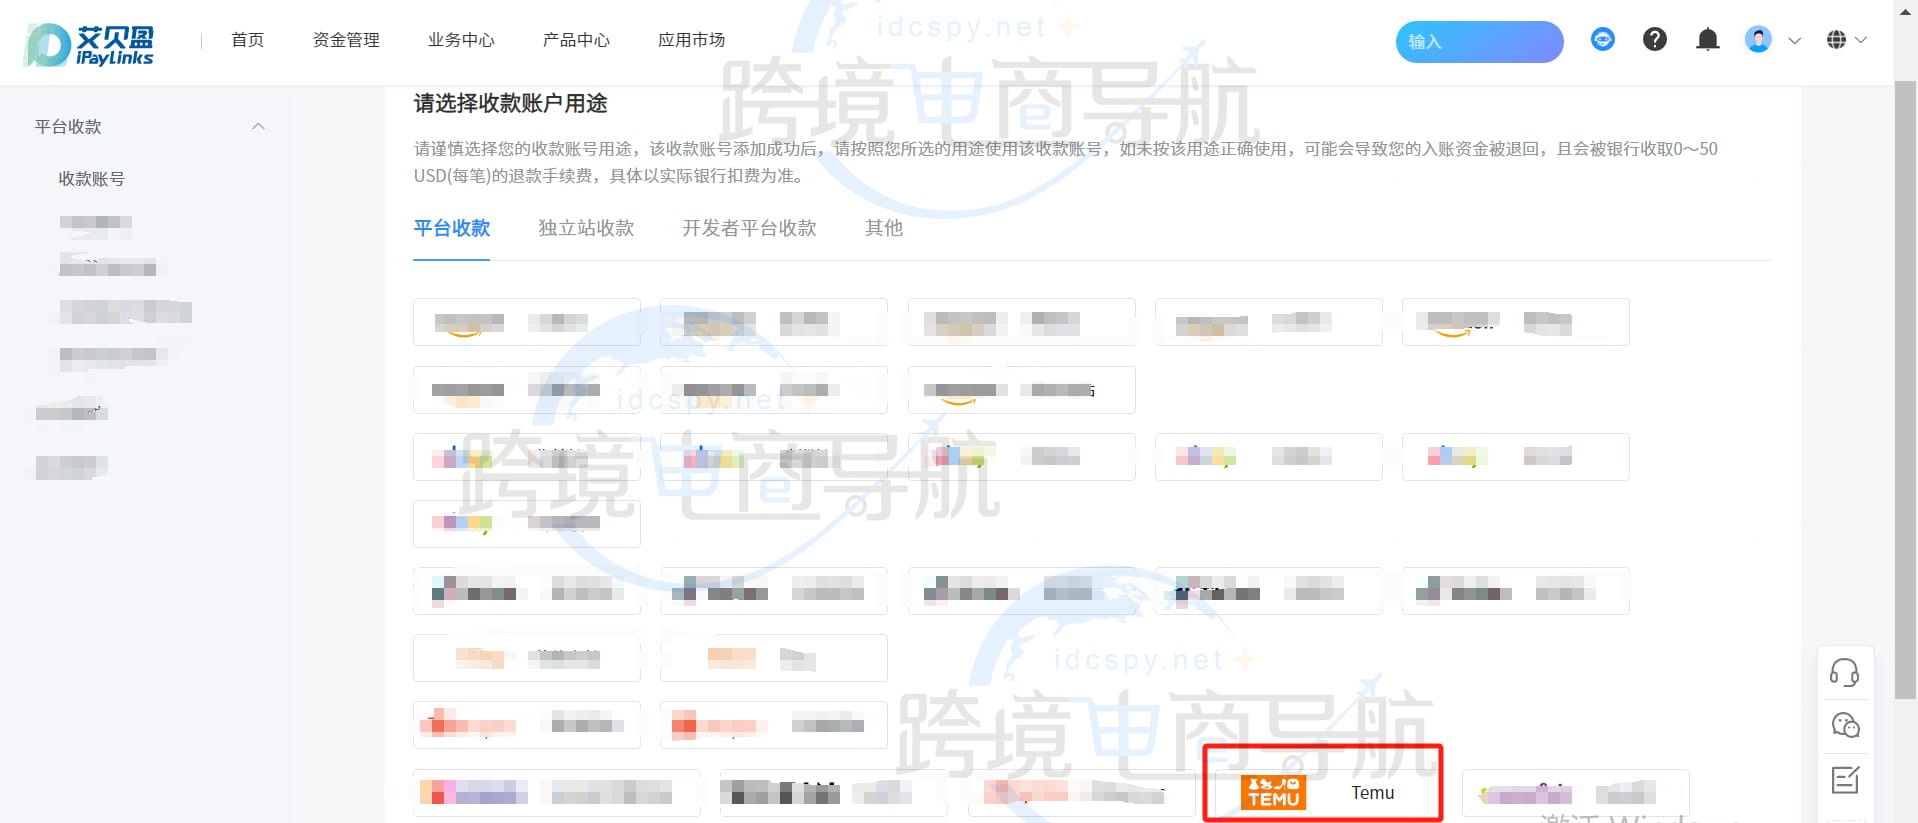Open the help question mark icon
The height and width of the screenshot is (823, 1918).
pyautogui.click(x=1655, y=39)
